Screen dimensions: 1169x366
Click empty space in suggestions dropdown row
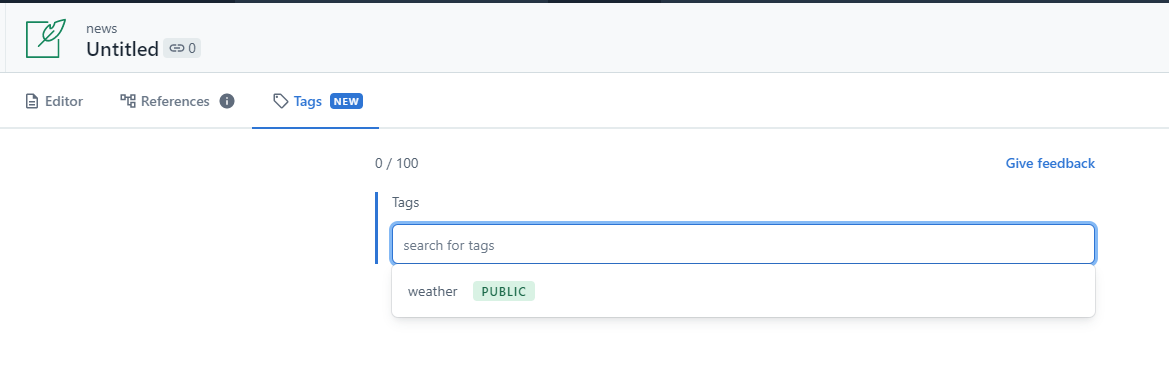pyautogui.click(x=813, y=291)
